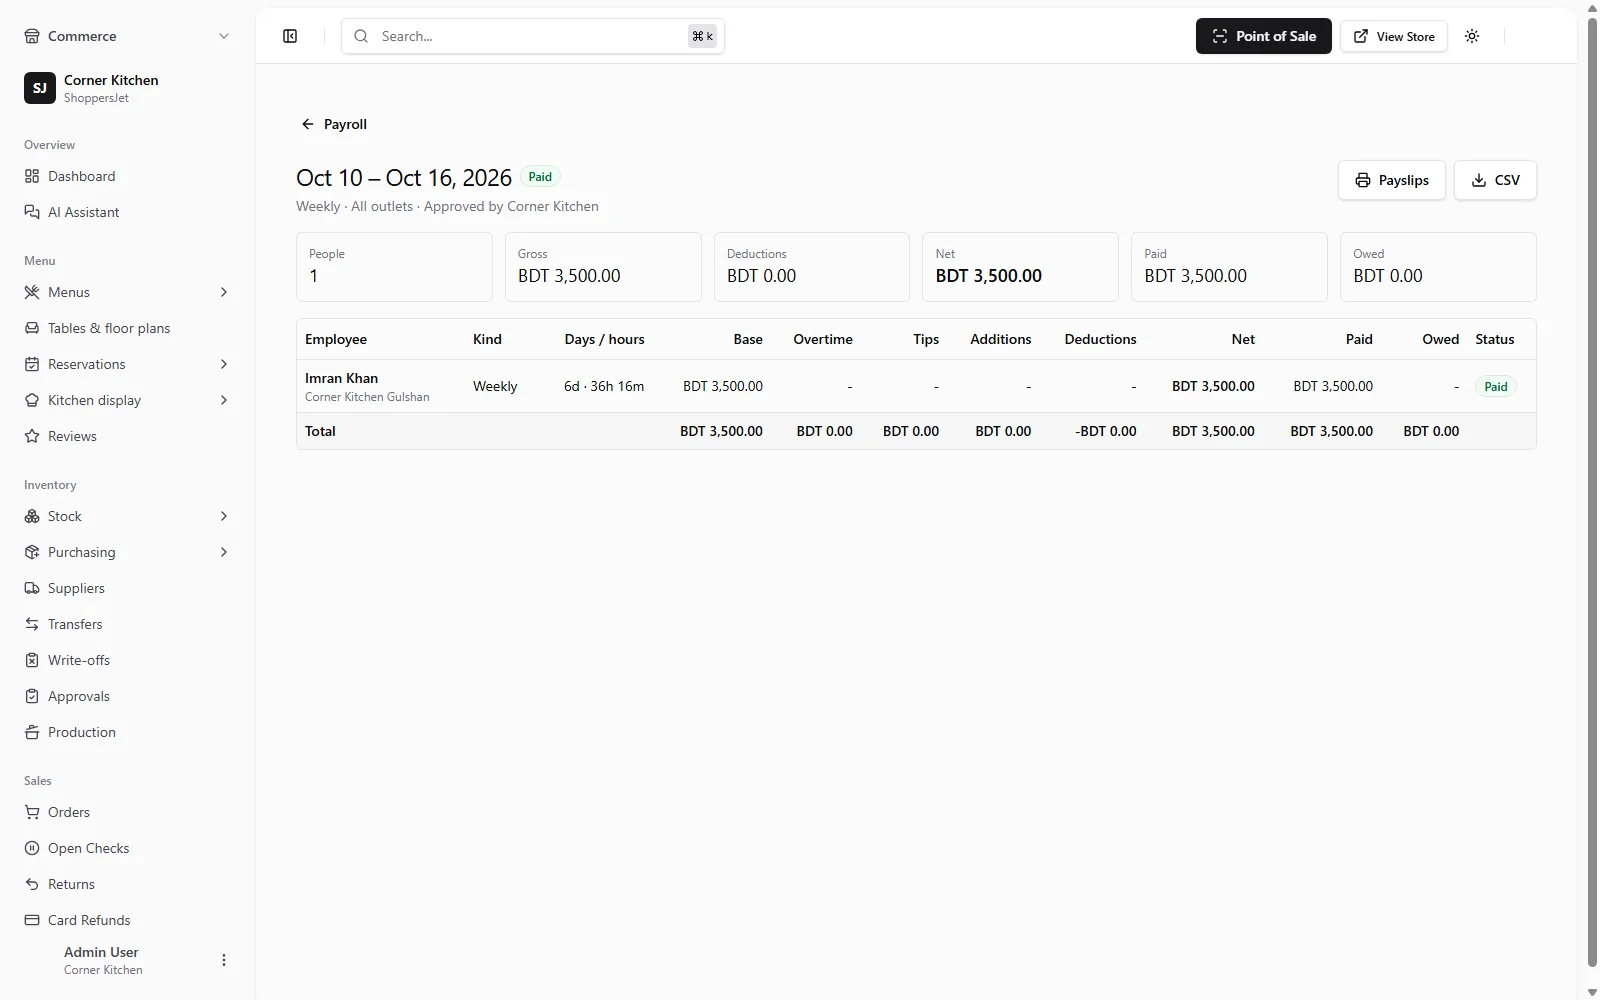Expand the Kitchen display chevron
Image resolution: width=1600 pixels, height=1000 pixels.
click(224, 400)
